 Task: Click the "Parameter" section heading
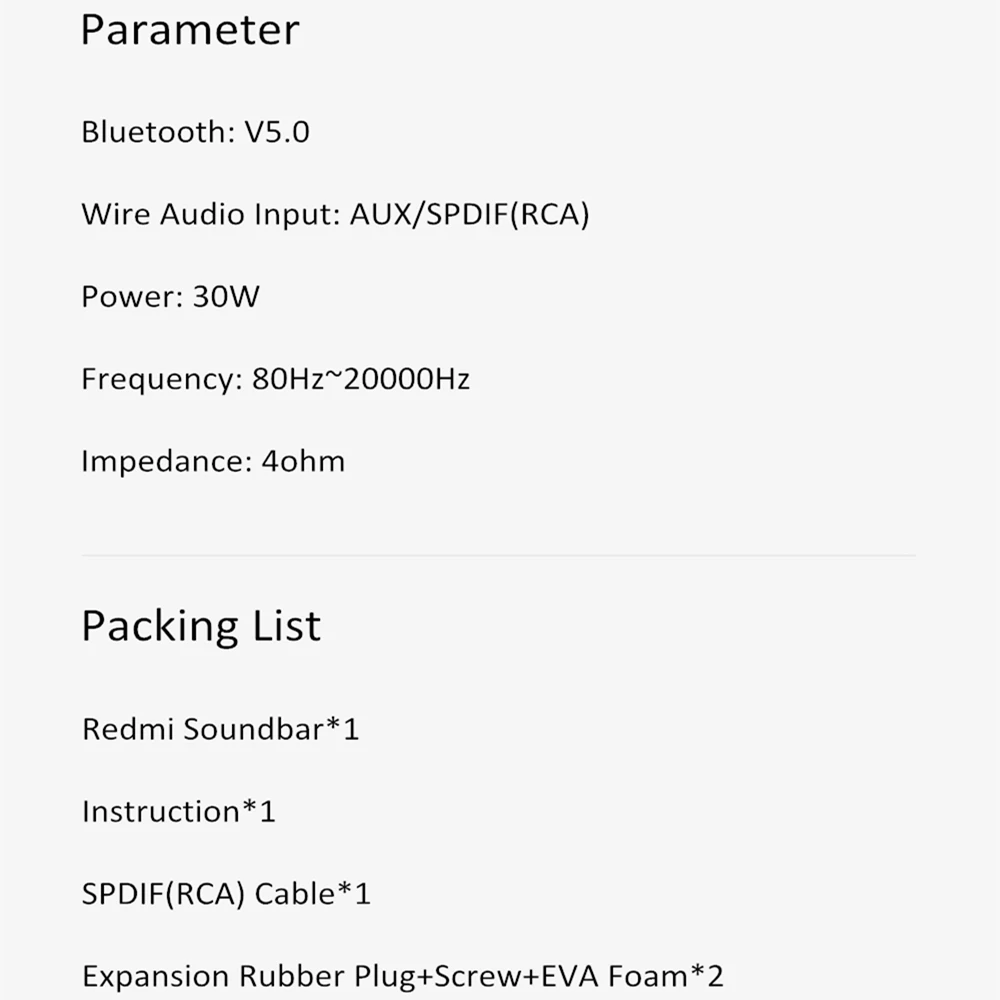click(x=189, y=30)
